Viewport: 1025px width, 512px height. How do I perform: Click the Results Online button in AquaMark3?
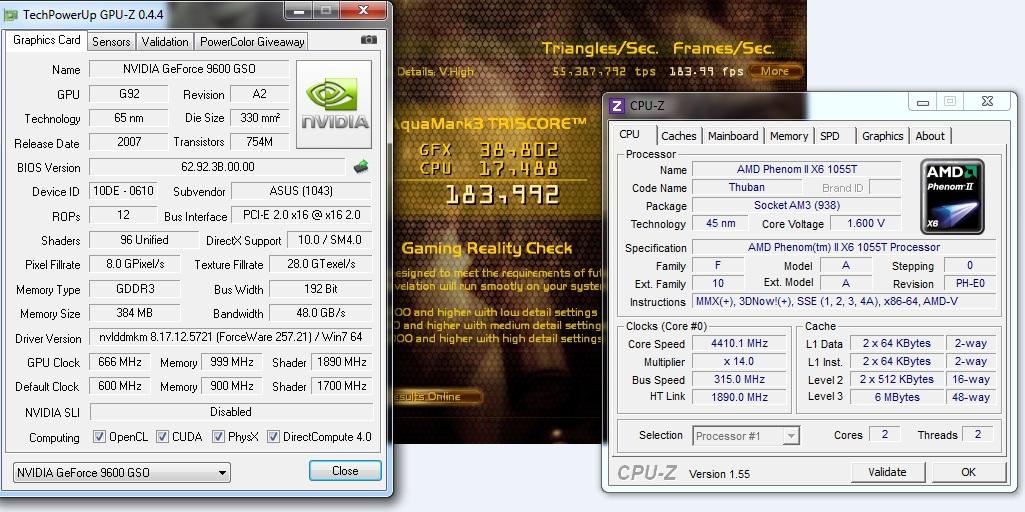click(x=437, y=396)
